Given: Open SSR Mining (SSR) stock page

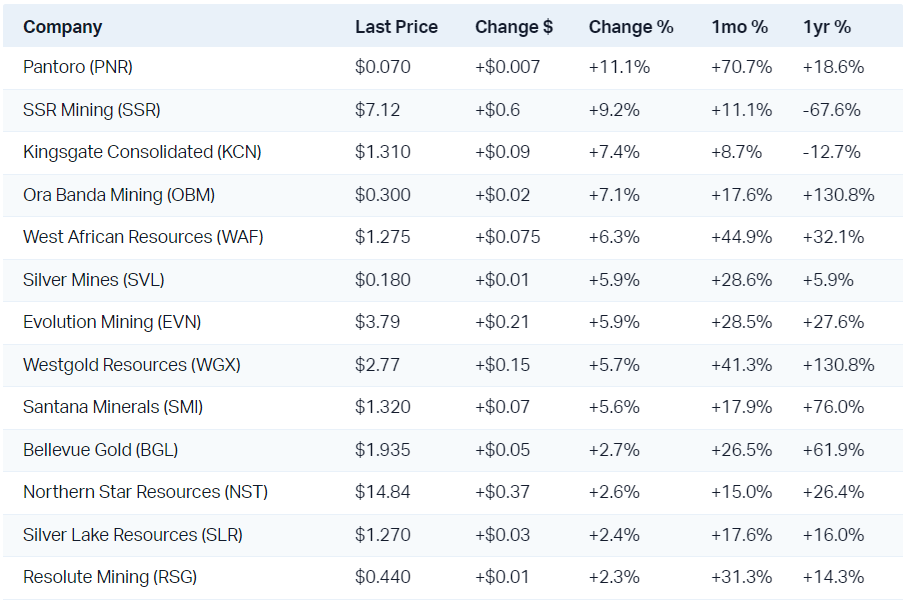Looking at the screenshot, I should [92, 110].
